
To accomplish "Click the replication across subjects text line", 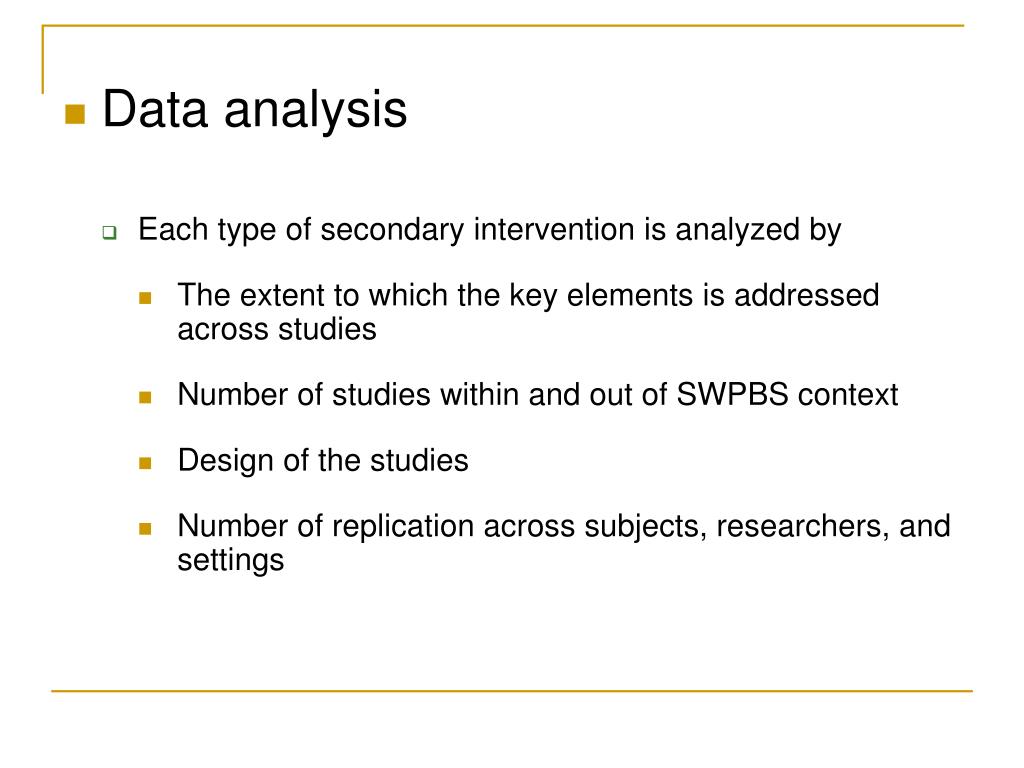I will (564, 526).
